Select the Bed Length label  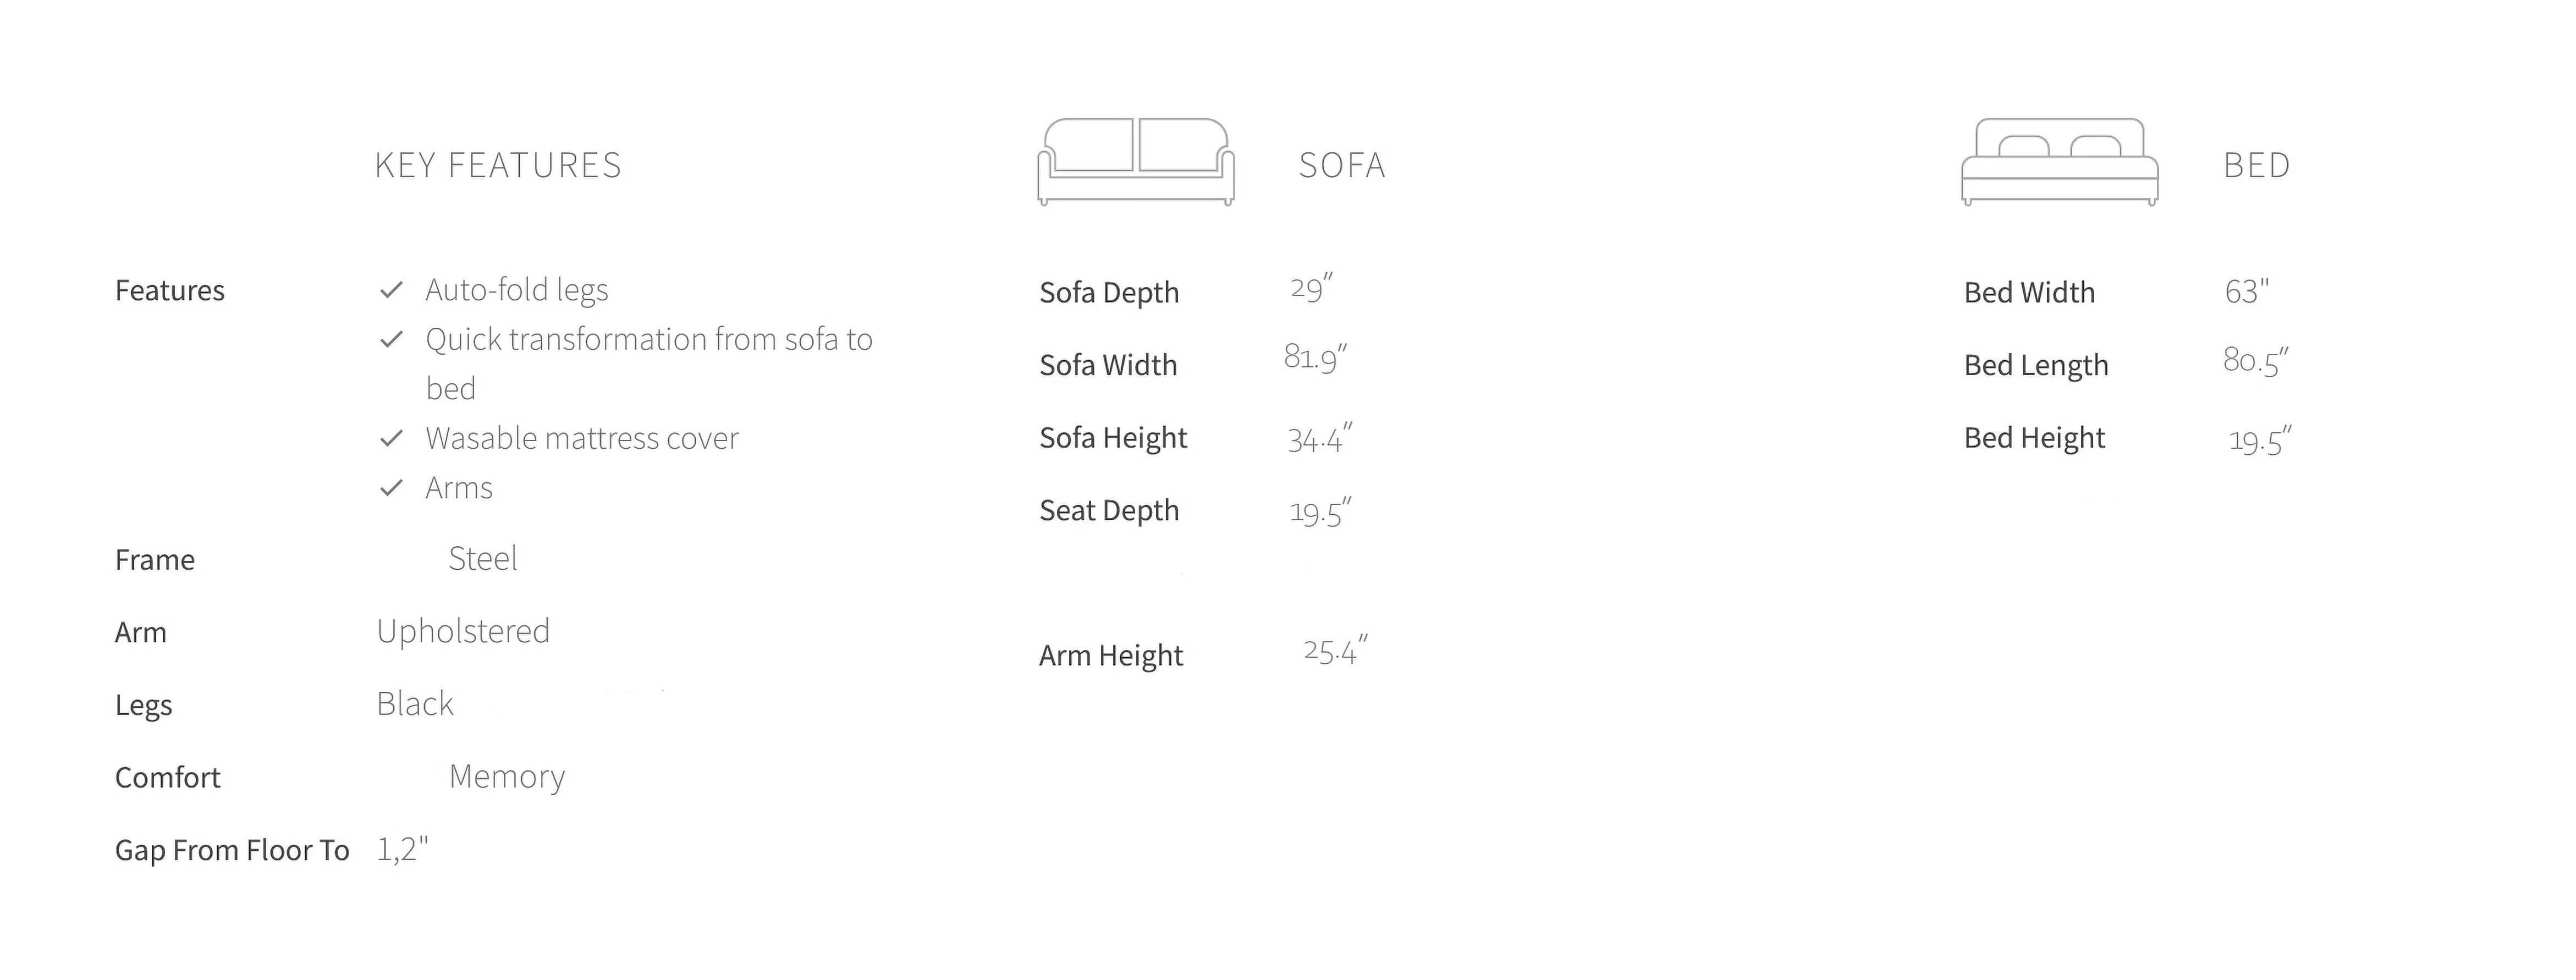(2036, 365)
